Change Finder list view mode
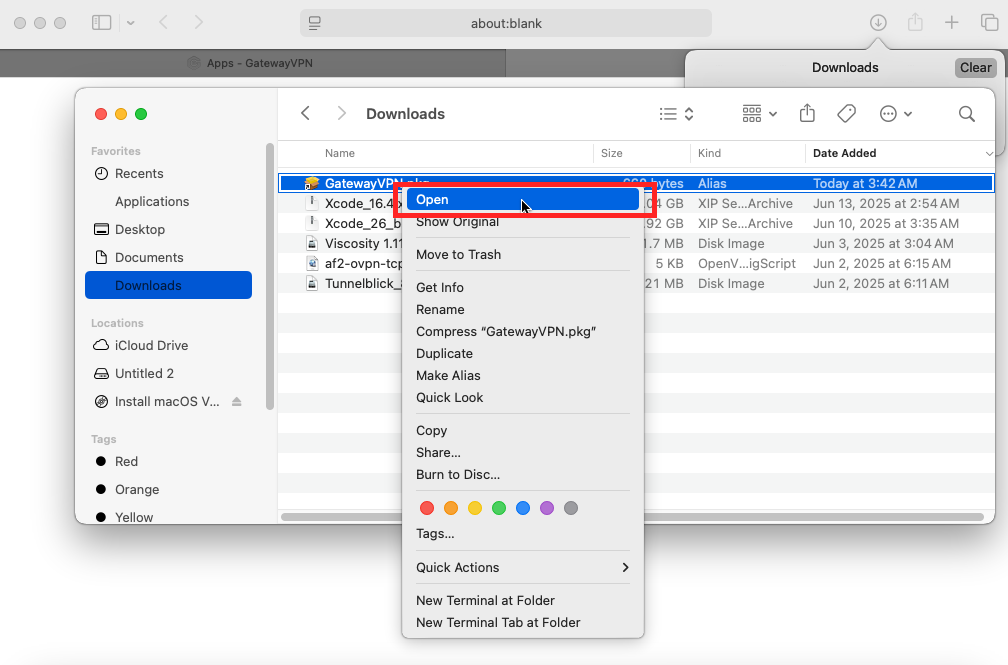The width and height of the screenshot is (1008, 665). click(676, 114)
